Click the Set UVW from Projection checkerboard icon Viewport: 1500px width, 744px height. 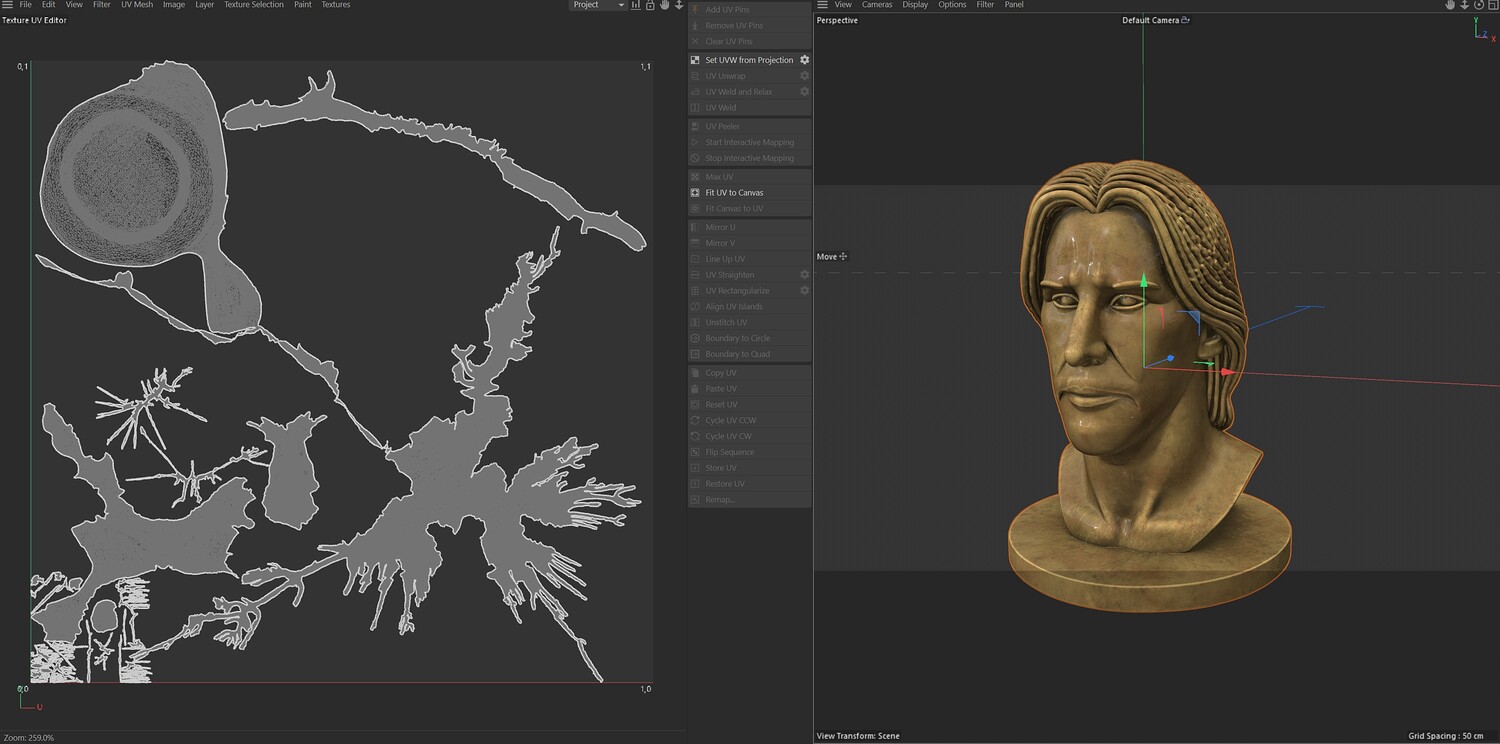point(695,60)
